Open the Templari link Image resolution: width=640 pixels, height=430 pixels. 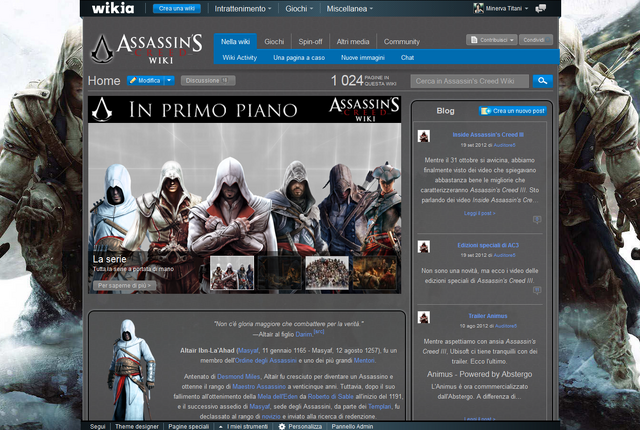tap(379, 406)
